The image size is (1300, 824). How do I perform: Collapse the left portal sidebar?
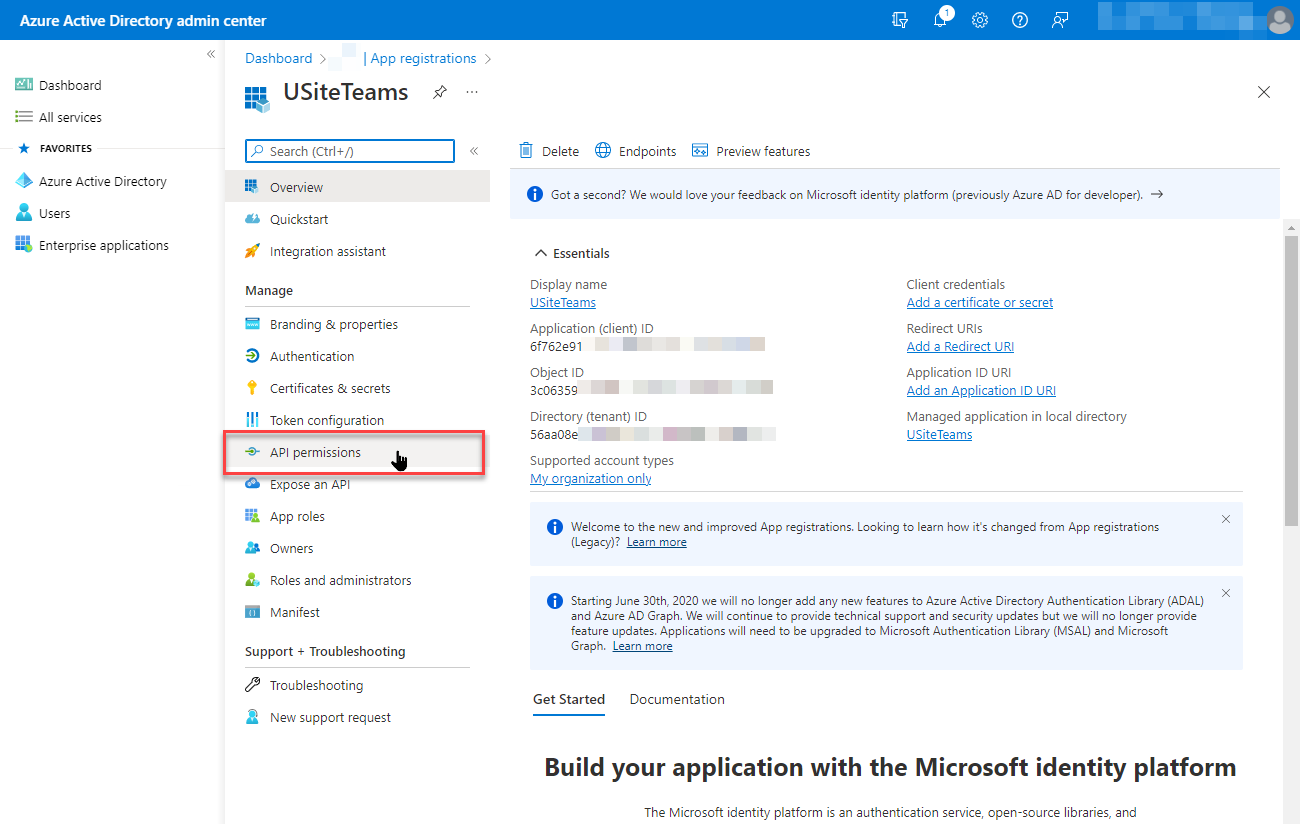tap(211, 54)
